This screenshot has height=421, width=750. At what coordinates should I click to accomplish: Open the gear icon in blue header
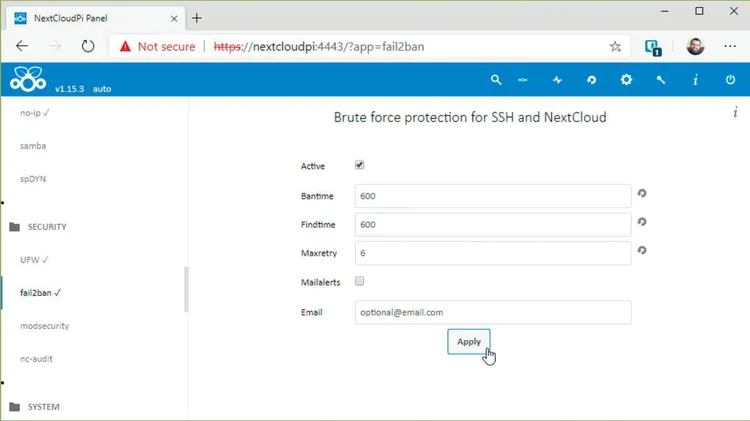626,80
